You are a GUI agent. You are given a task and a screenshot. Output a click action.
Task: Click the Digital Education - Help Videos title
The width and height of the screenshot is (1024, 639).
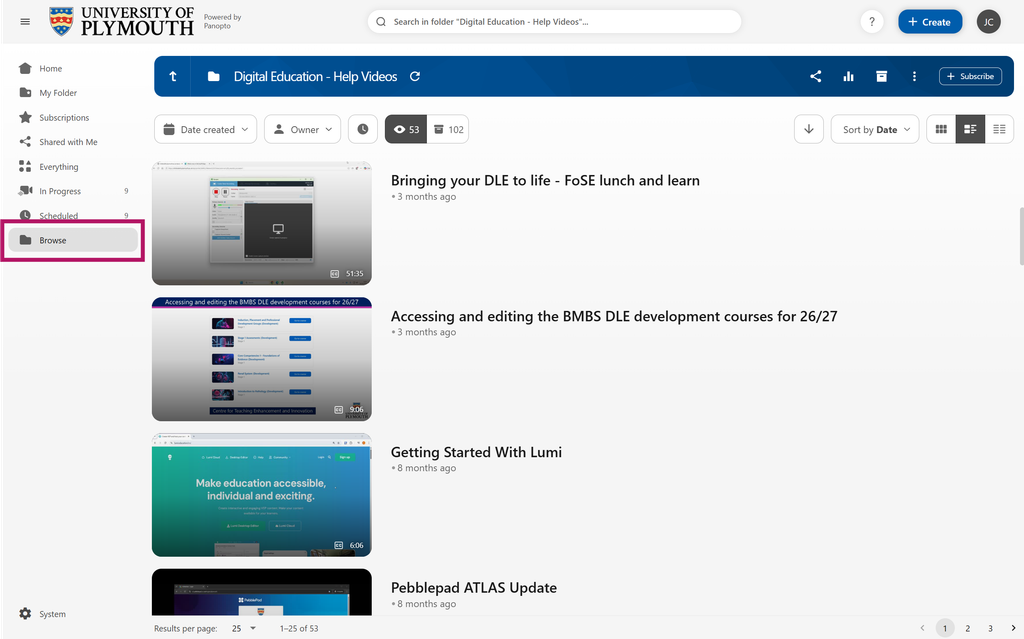[315, 76]
